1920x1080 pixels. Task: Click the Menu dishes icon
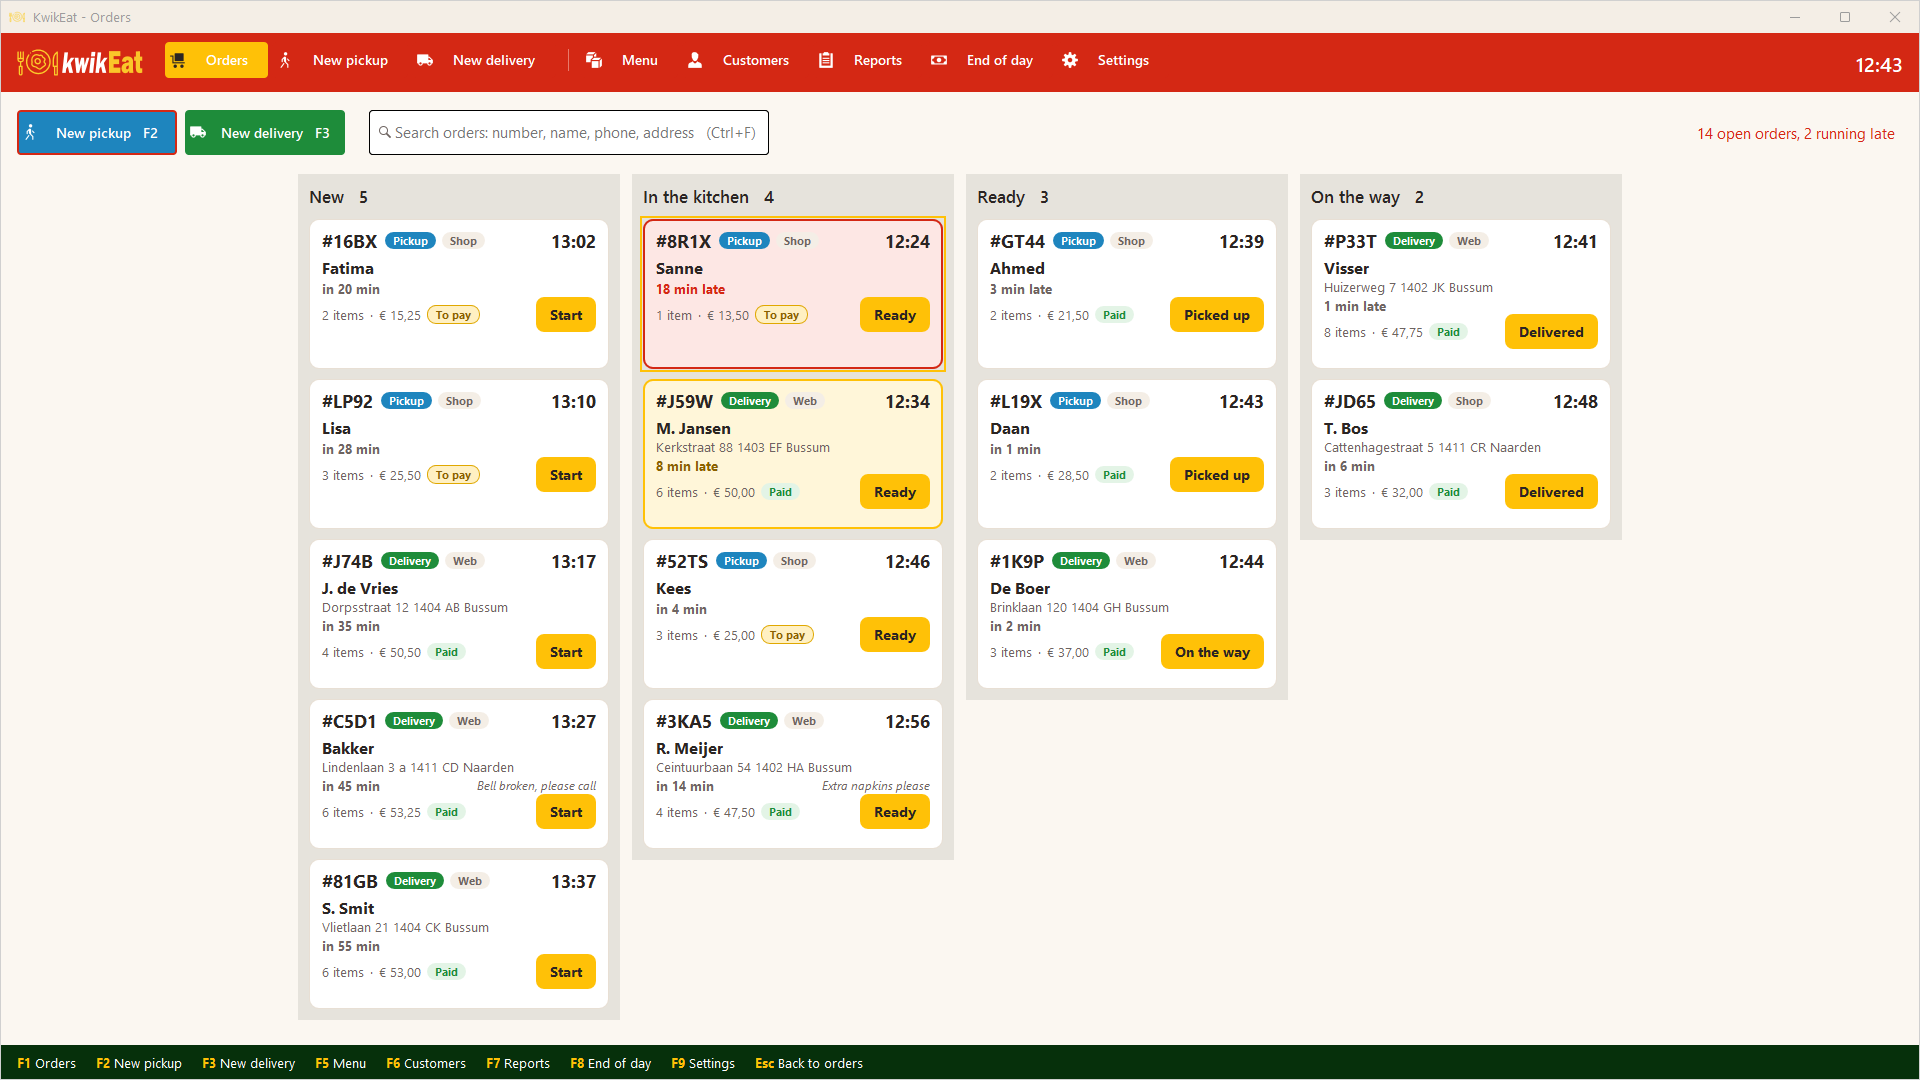pyautogui.click(x=594, y=60)
